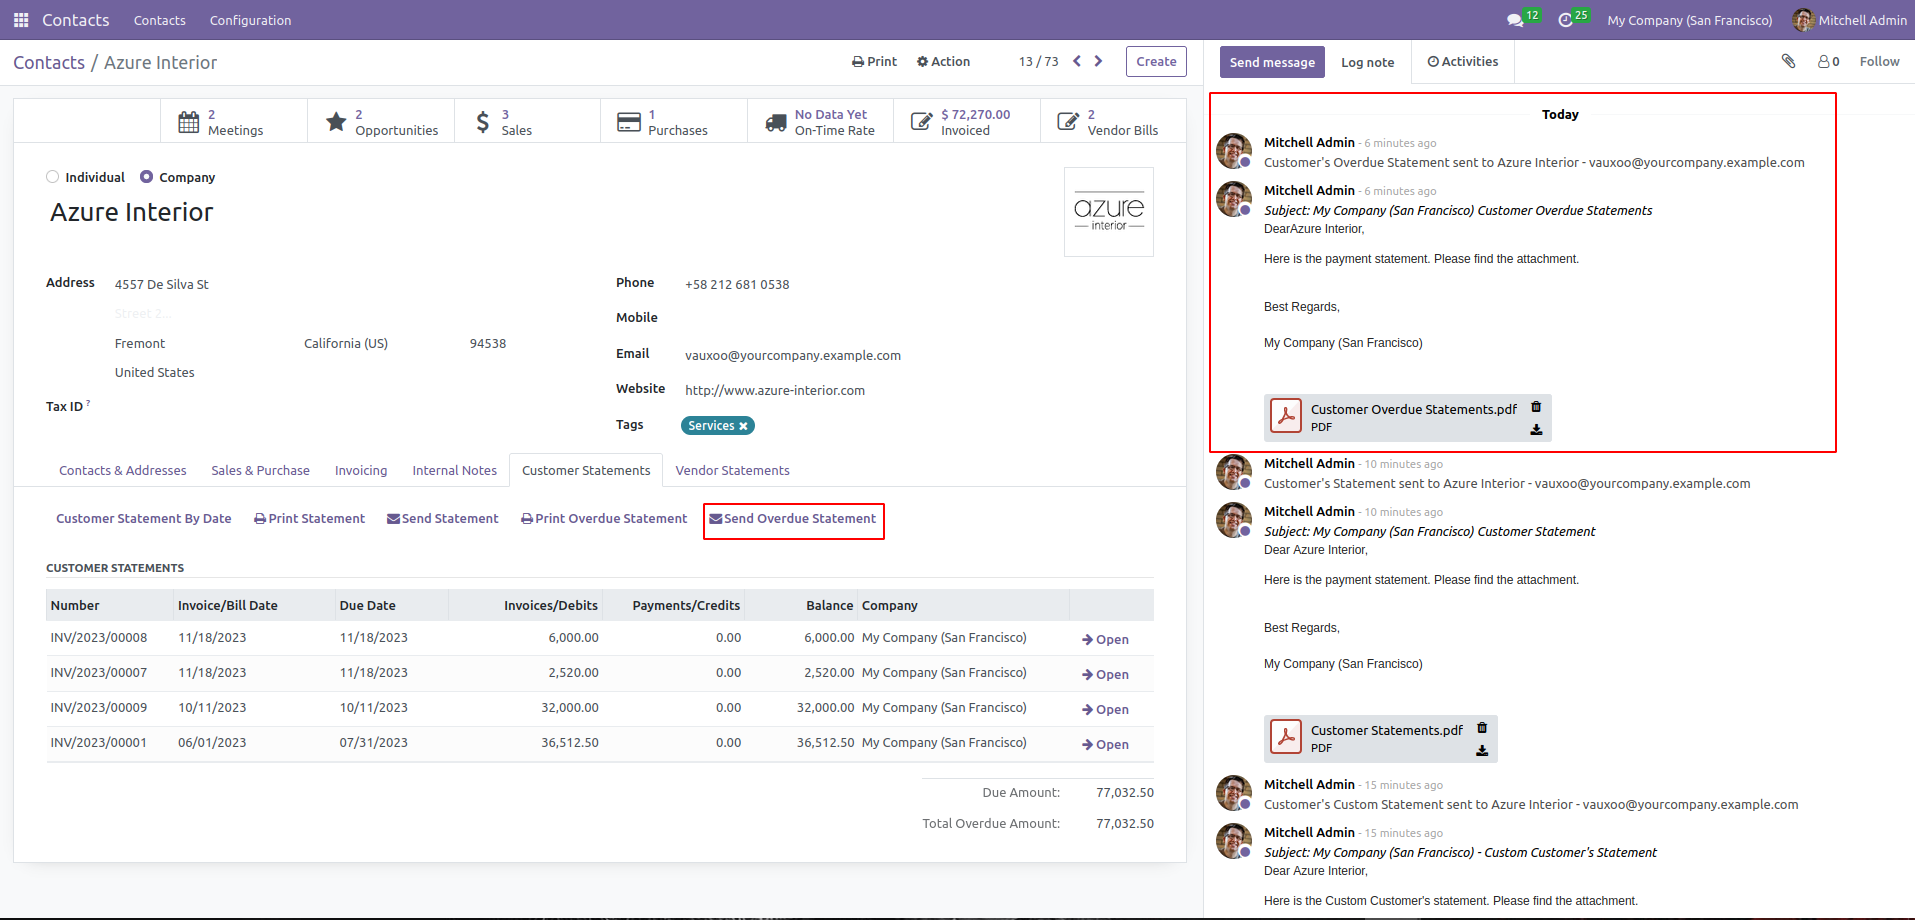Switch to the Invoicing tab
1915x920 pixels.
(x=361, y=470)
